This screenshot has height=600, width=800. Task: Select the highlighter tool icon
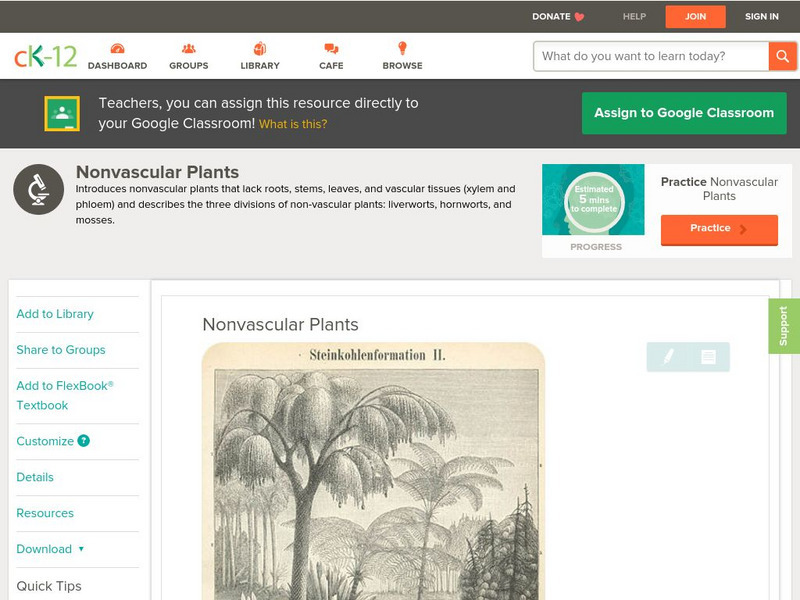pos(668,356)
